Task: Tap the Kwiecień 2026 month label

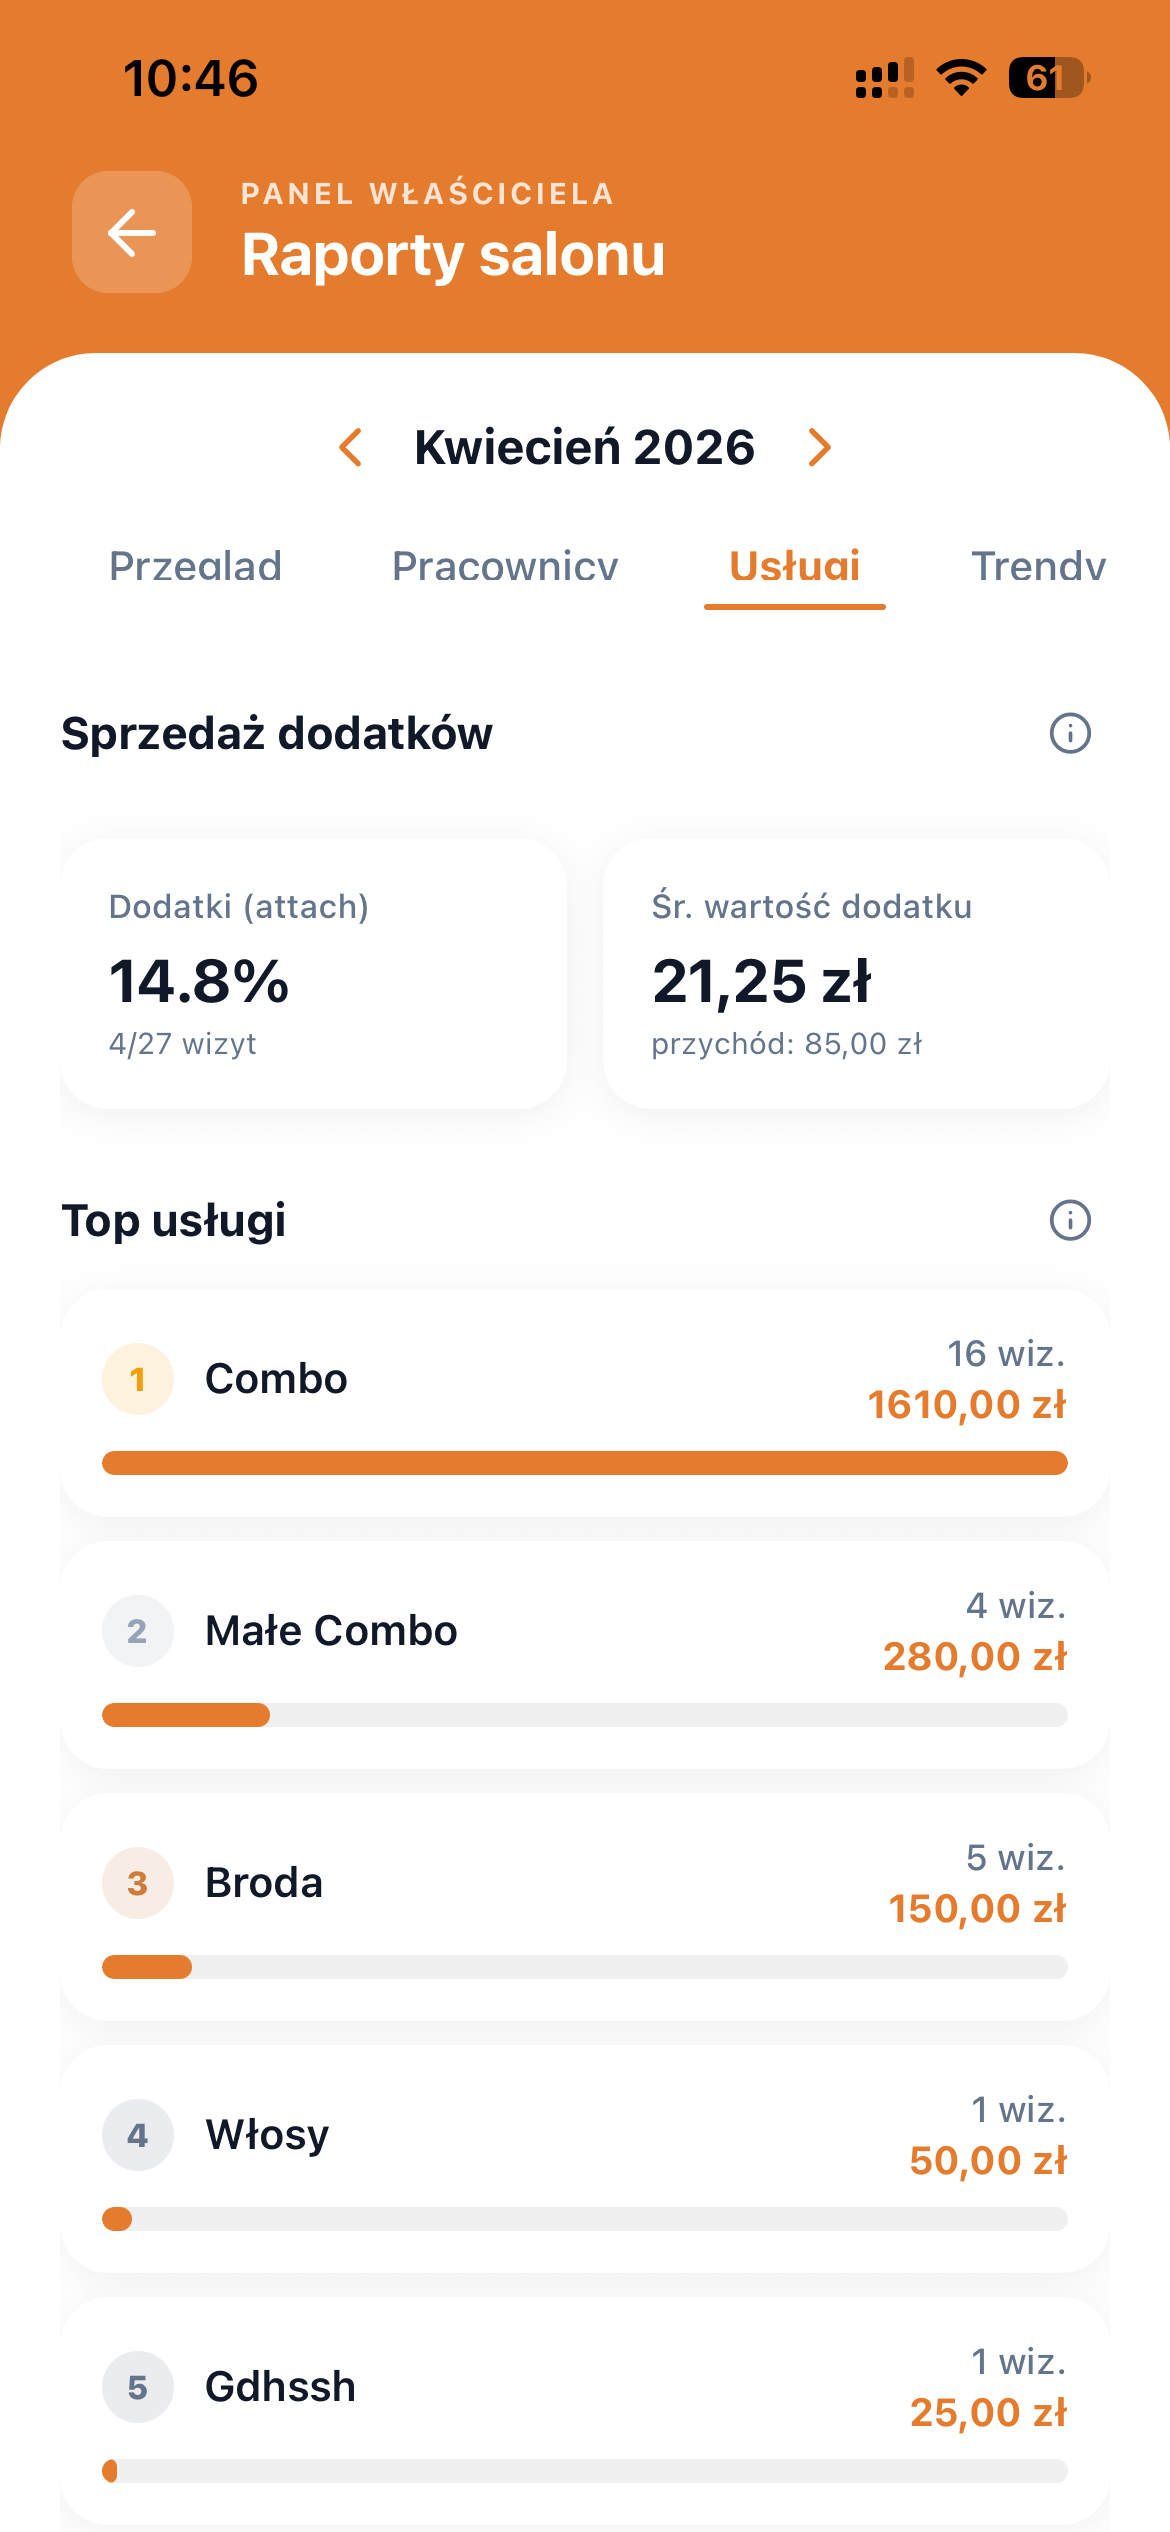Action: (x=585, y=447)
